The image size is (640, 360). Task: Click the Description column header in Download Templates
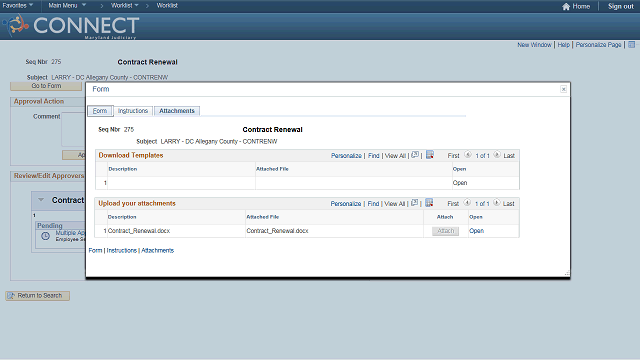122,169
